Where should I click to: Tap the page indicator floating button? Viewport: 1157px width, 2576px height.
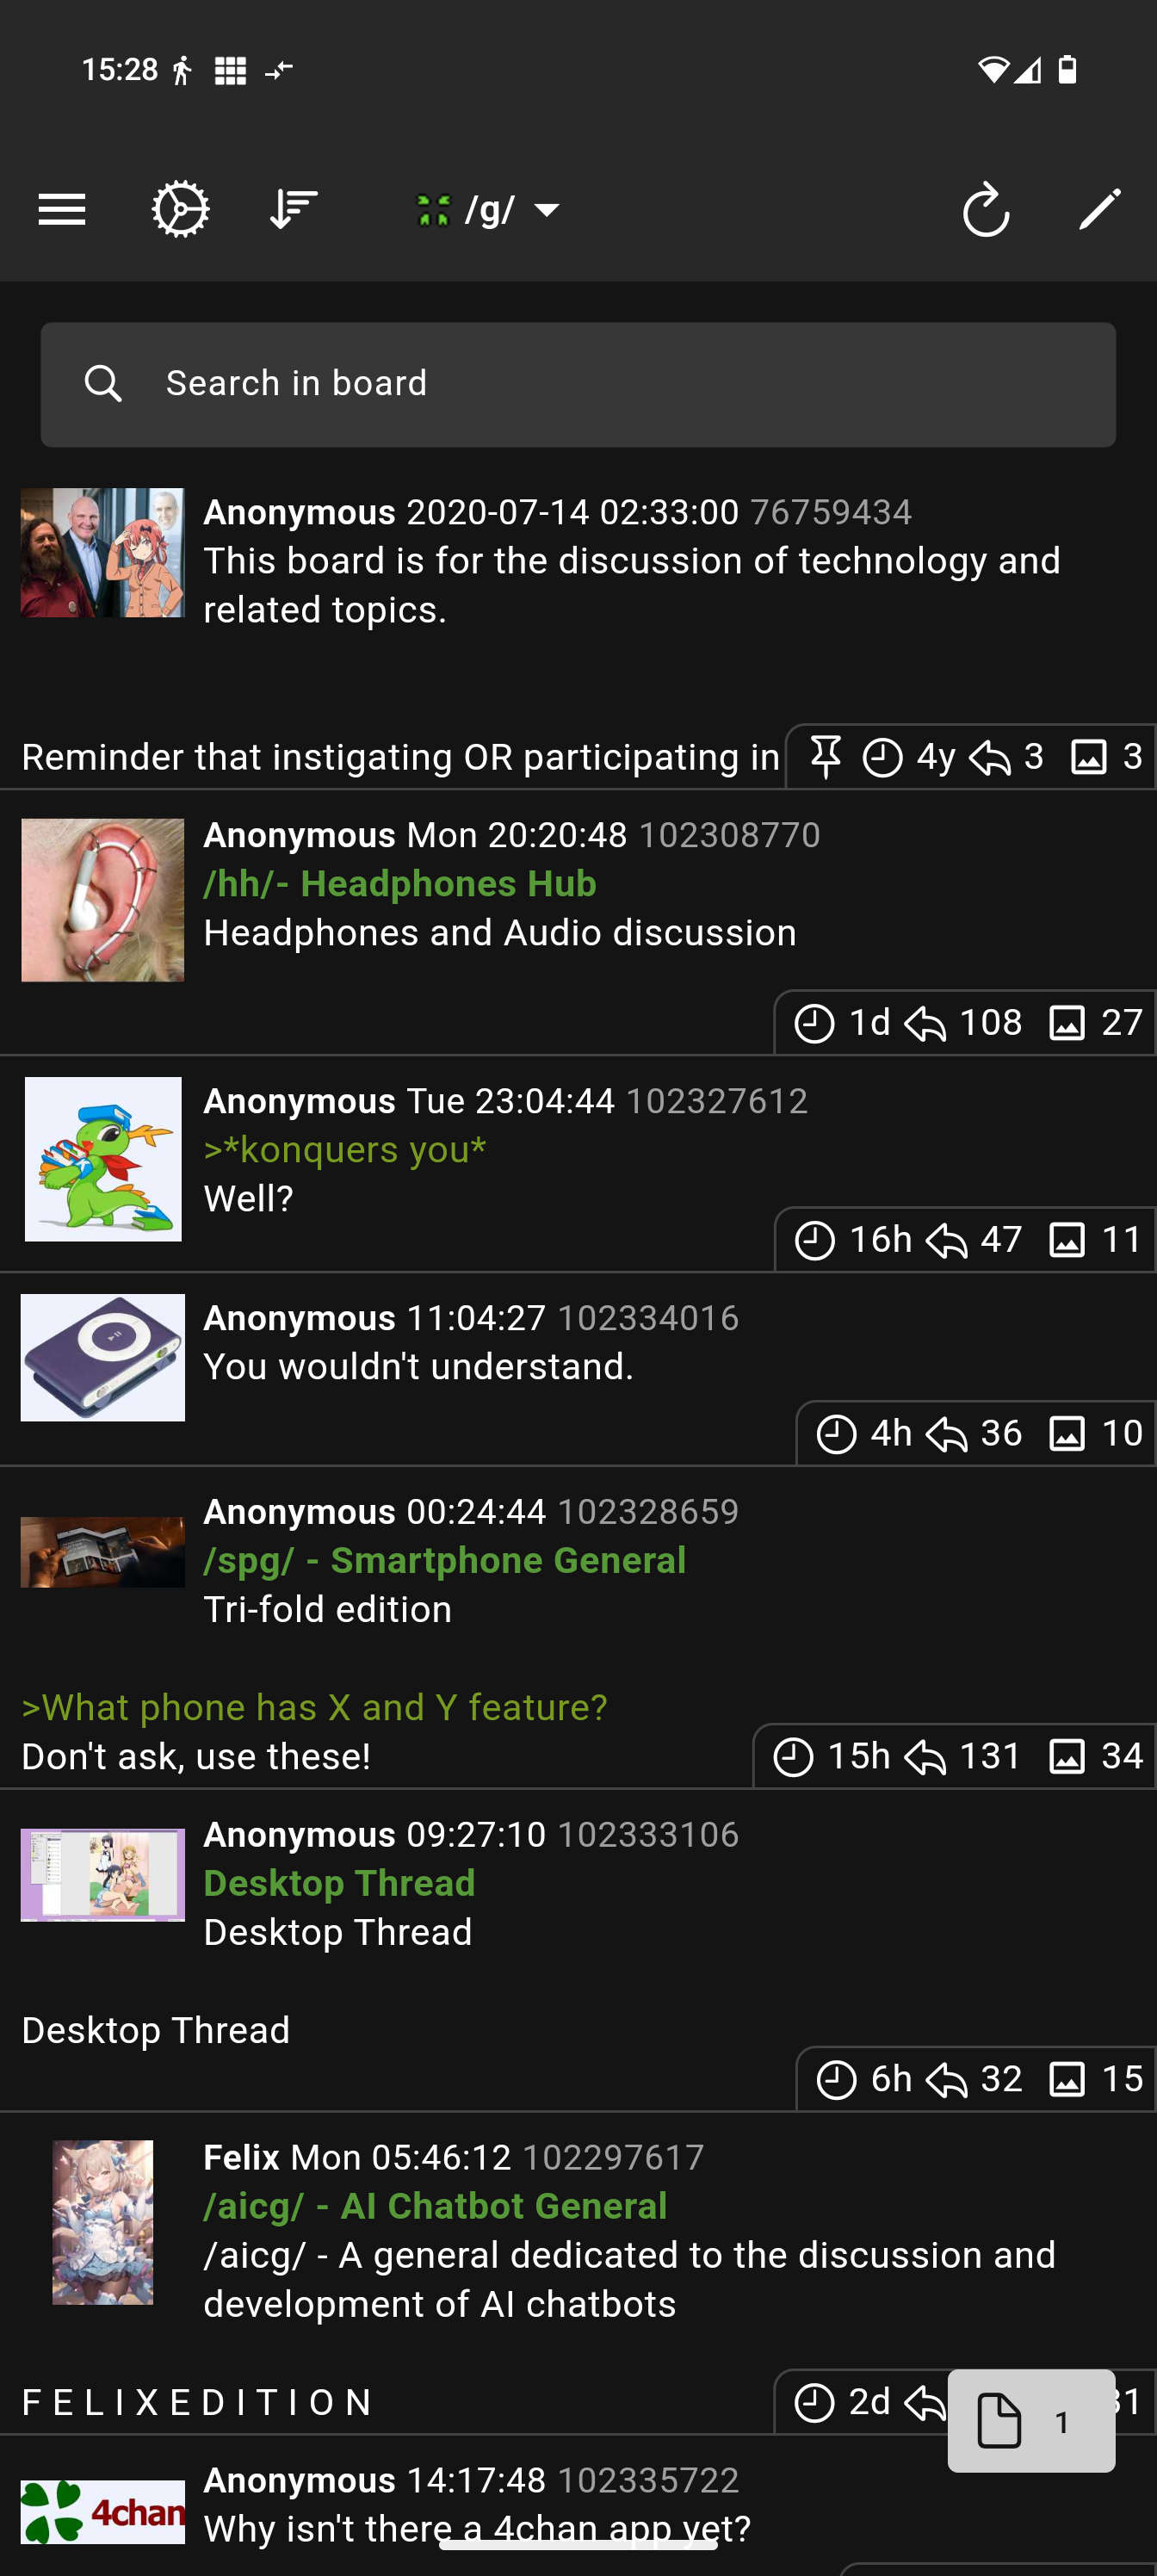pyautogui.click(x=1031, y=2420)
